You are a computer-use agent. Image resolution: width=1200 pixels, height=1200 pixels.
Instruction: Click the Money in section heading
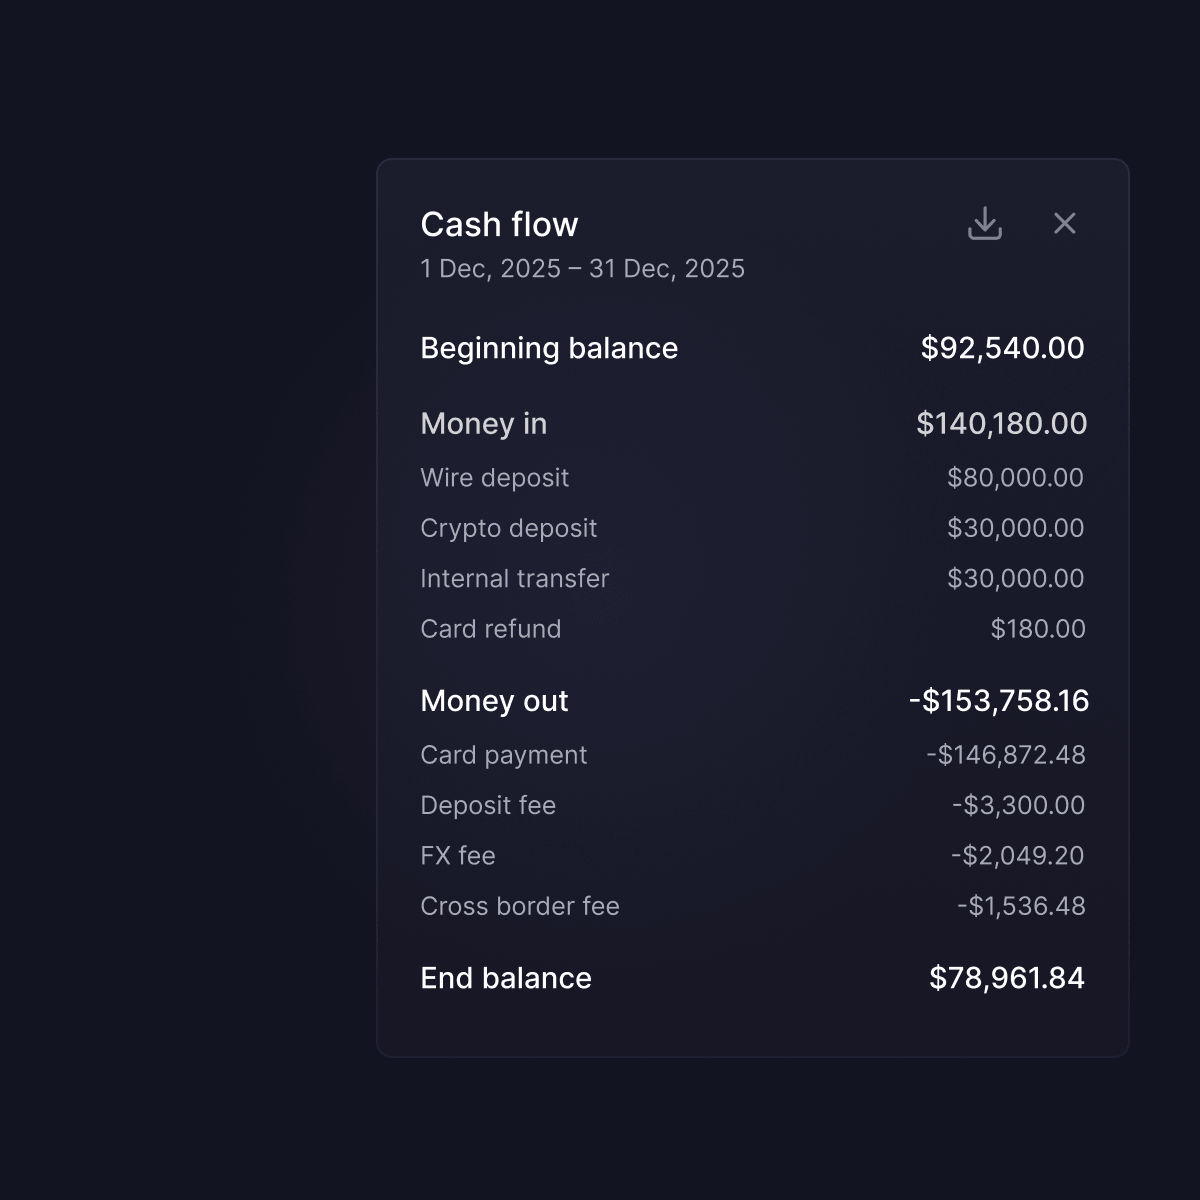[x=484, y=424]
